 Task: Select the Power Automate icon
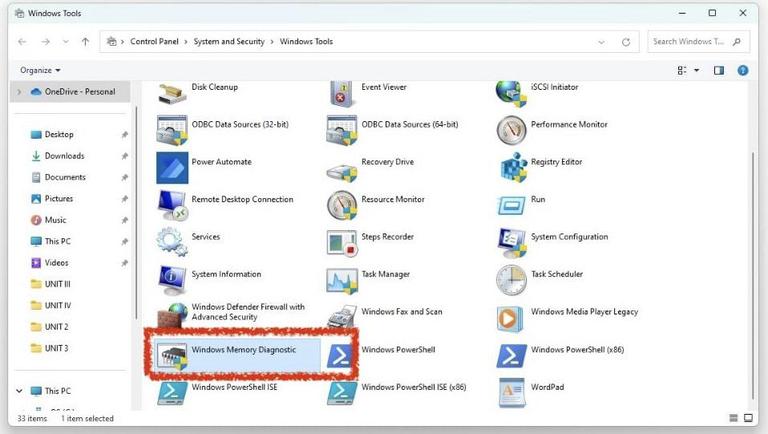[172, 168]
